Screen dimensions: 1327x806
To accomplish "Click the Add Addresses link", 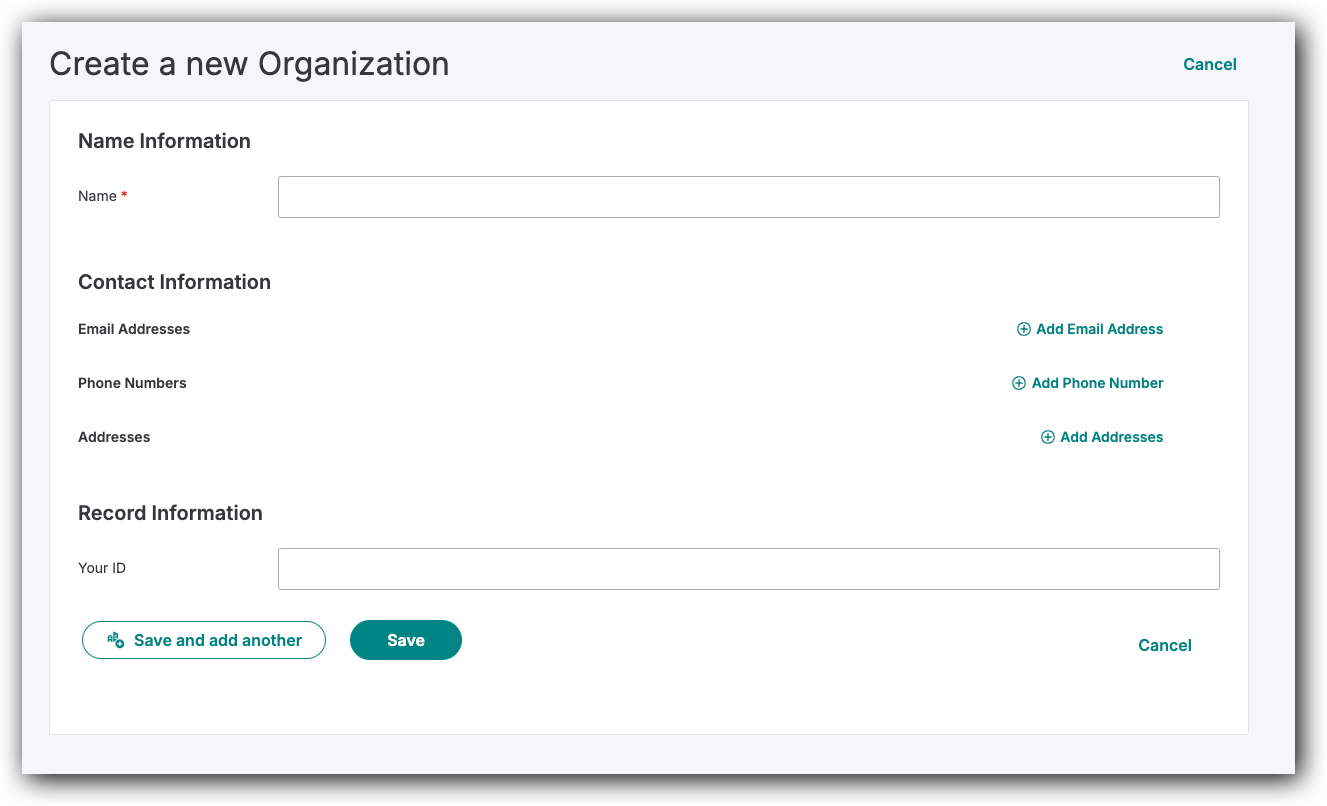I will [x=1102, y=437].
